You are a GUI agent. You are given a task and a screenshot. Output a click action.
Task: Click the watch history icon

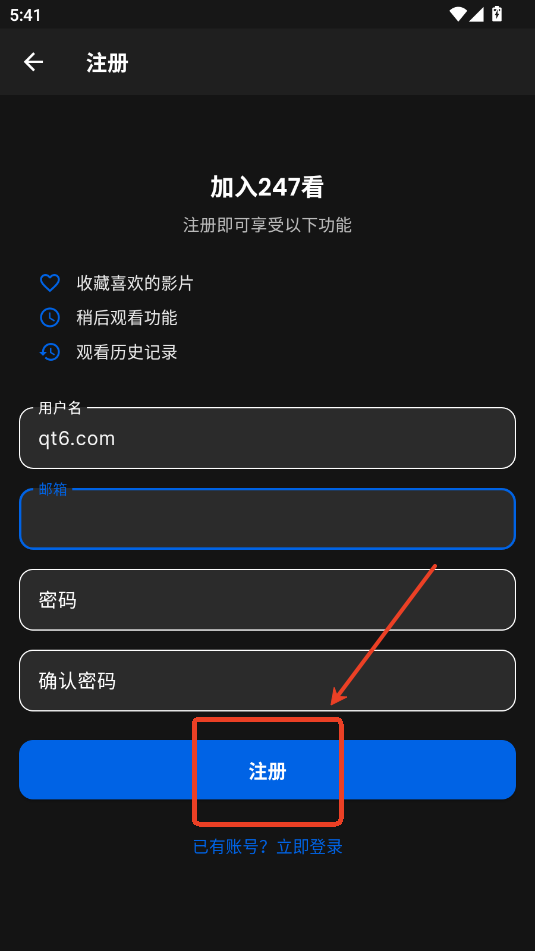(50, 352)
